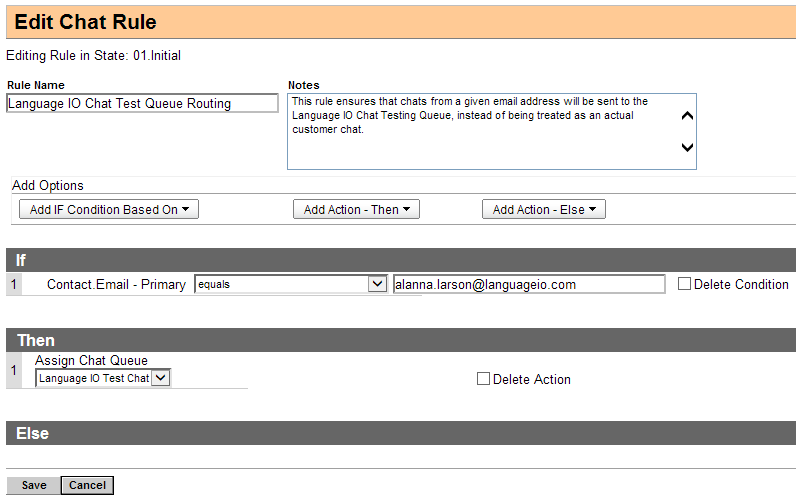This screenshot has width=796, height=500.
Task: Click the Contact.Email - Primary label
Action: 116,284
